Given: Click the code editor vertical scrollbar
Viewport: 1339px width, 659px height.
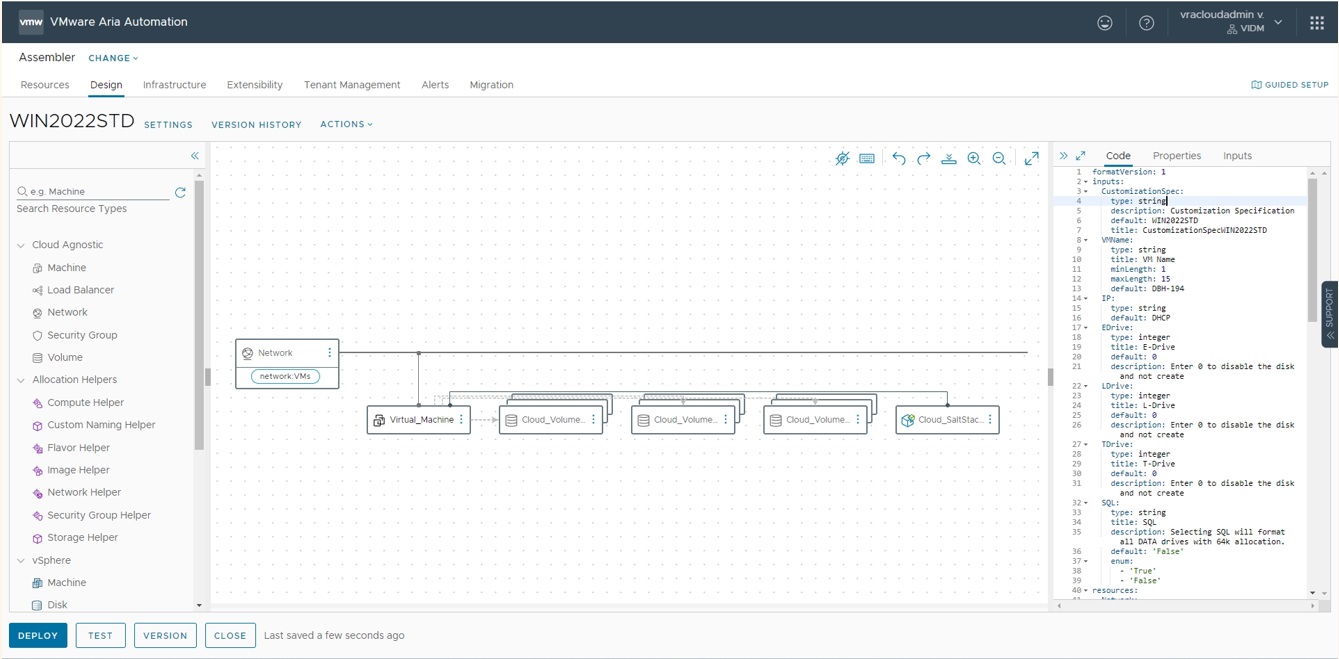Looking at the screenshot, I should point(1312,250).
